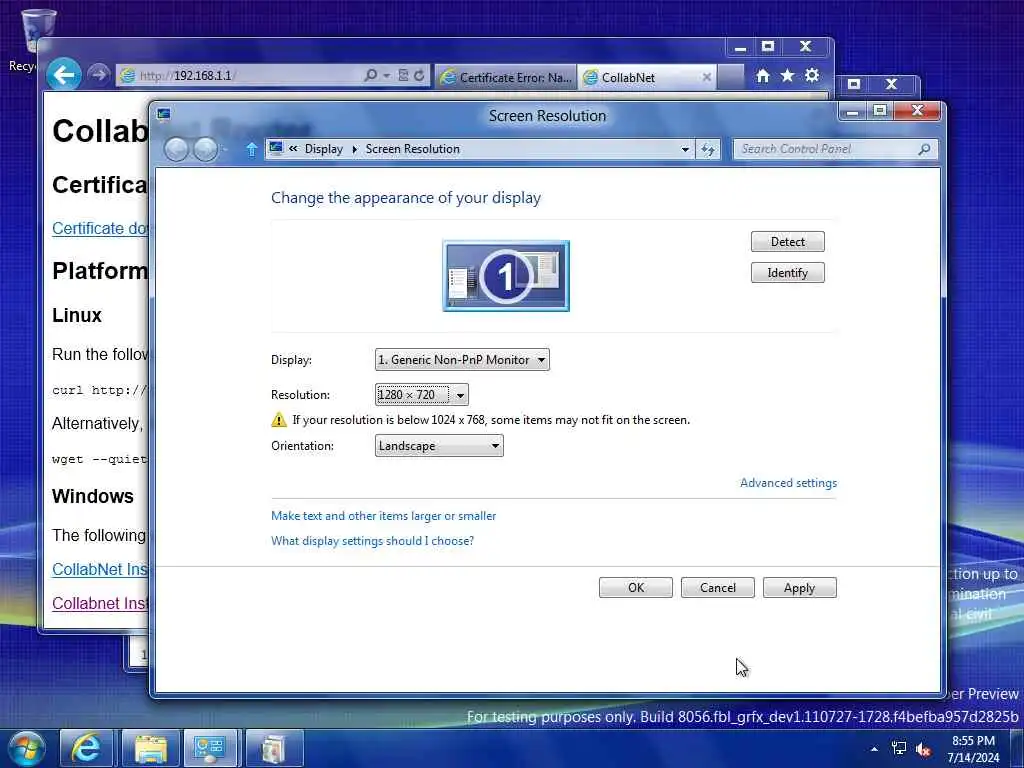Click the Certificate download link in IE page

point(101,229)
